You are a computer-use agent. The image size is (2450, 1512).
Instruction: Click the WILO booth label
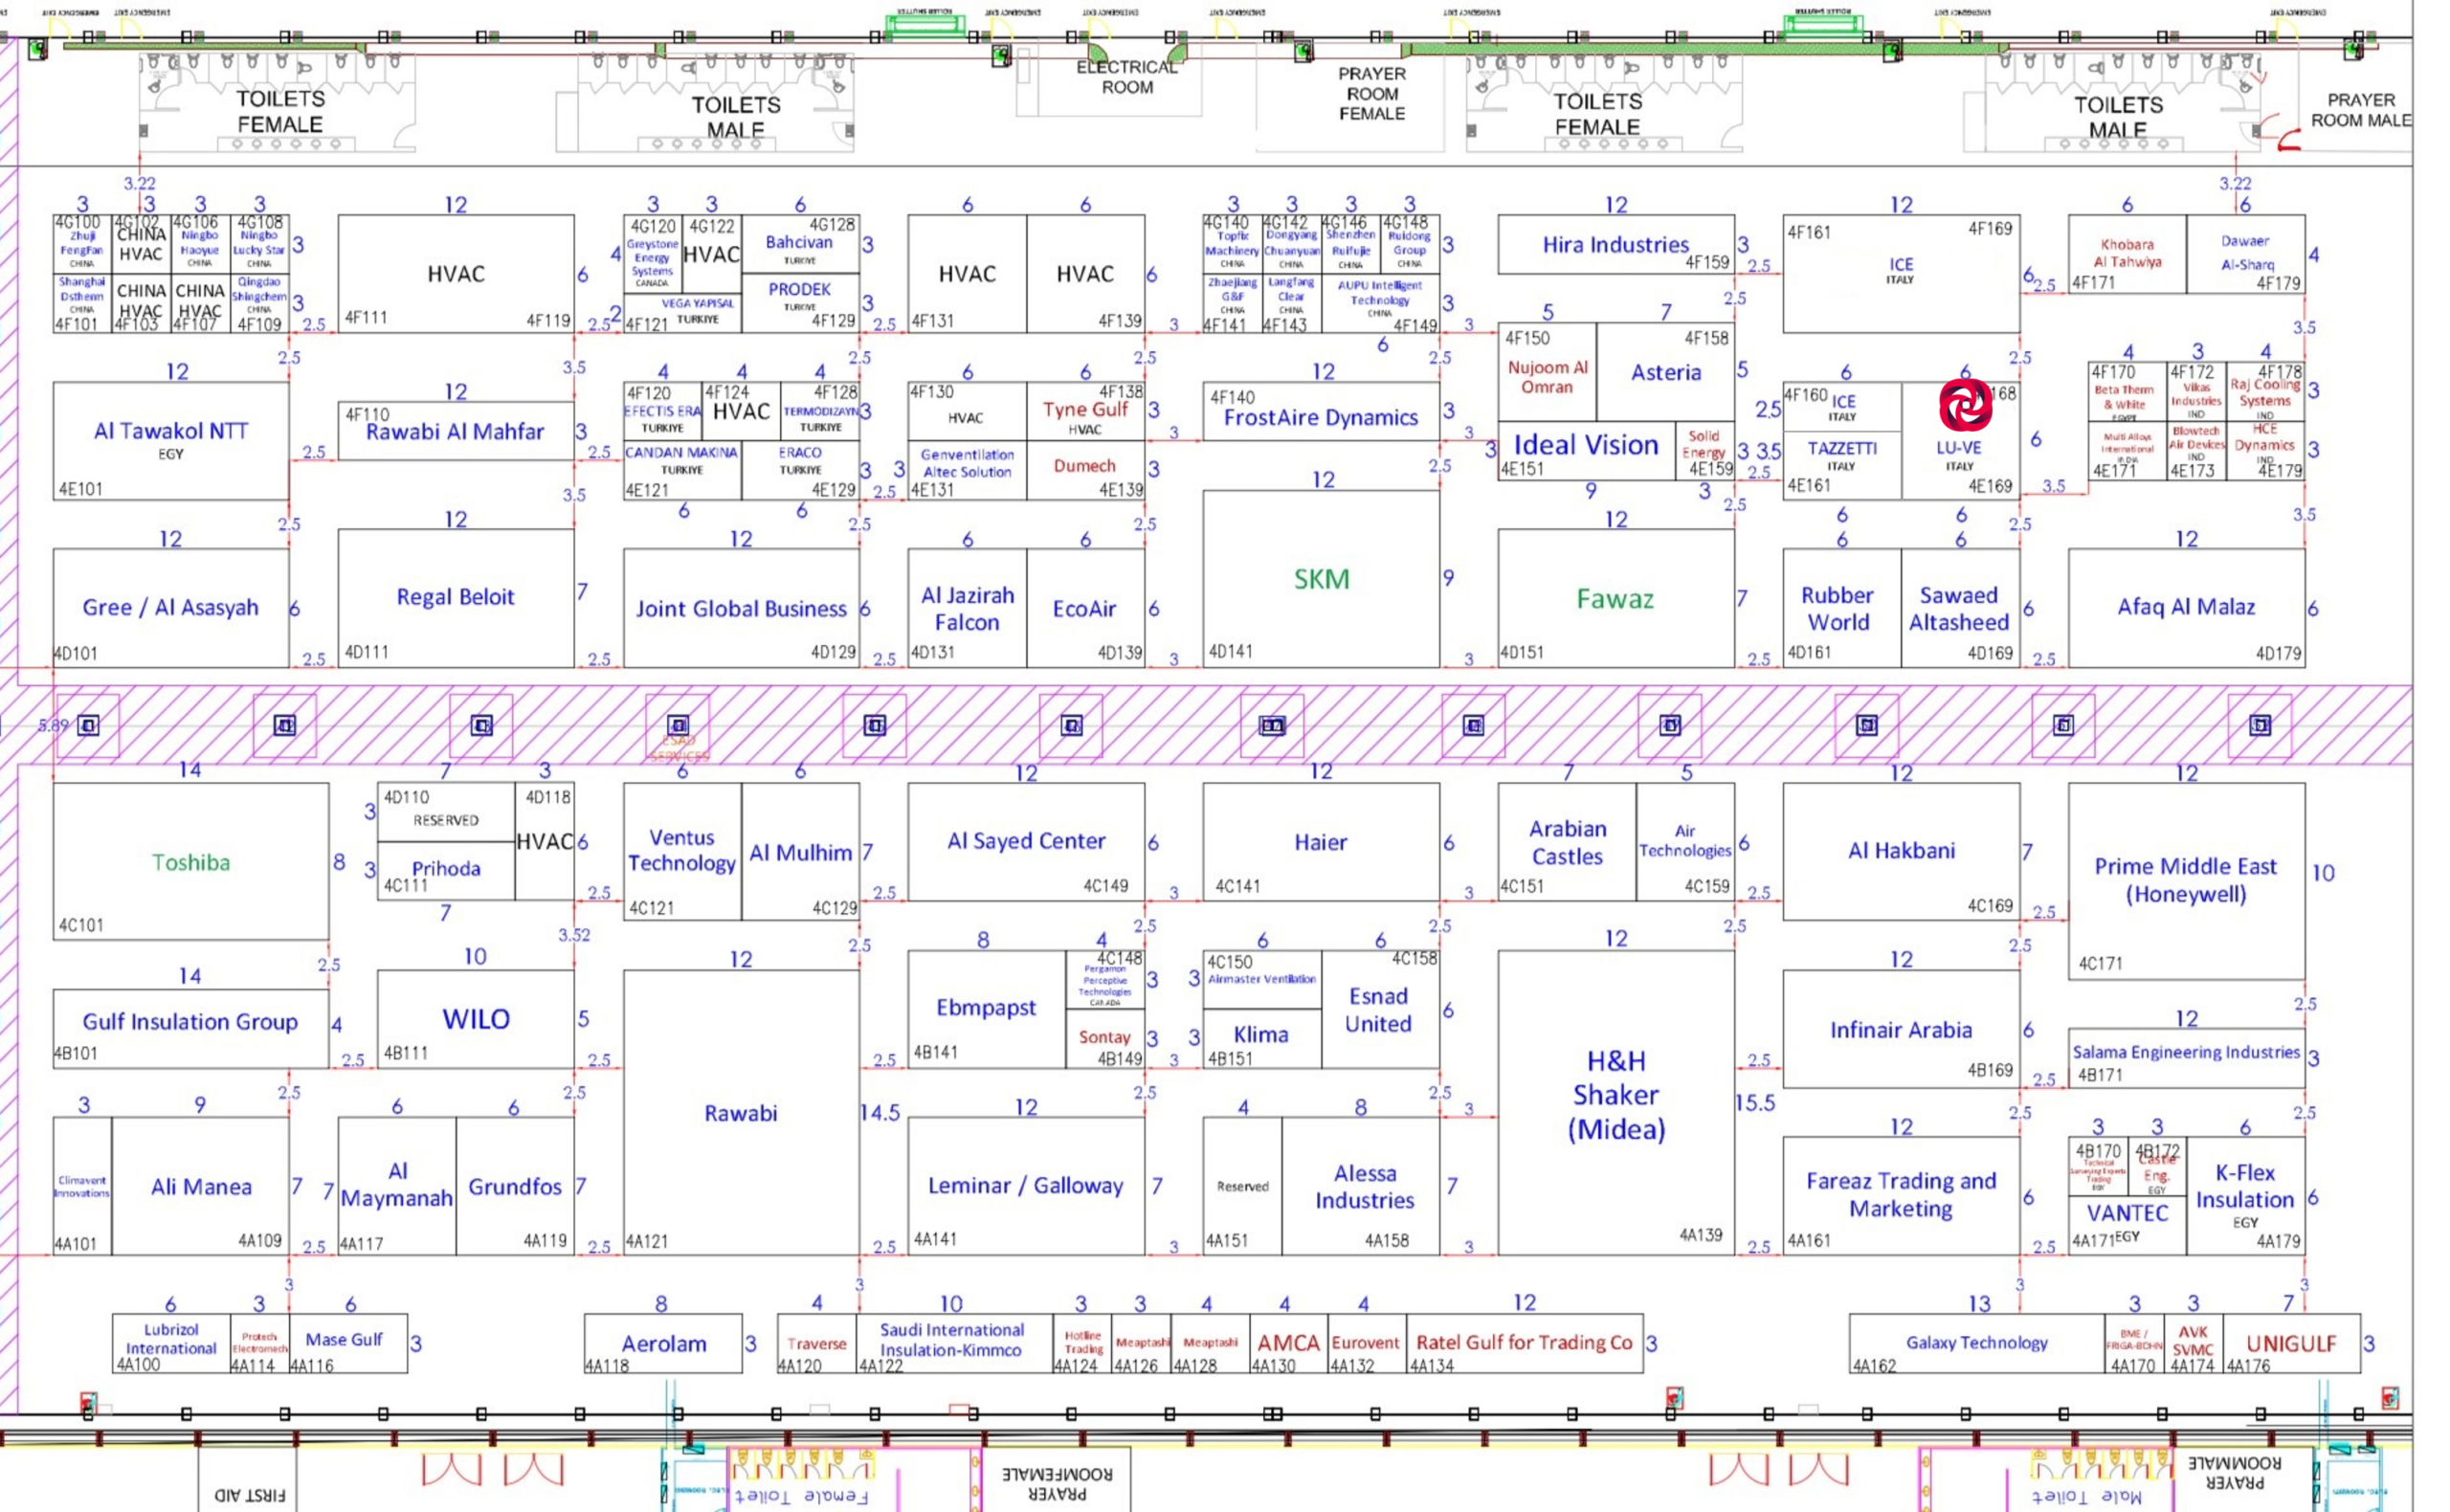click(x=476, y=1019)
